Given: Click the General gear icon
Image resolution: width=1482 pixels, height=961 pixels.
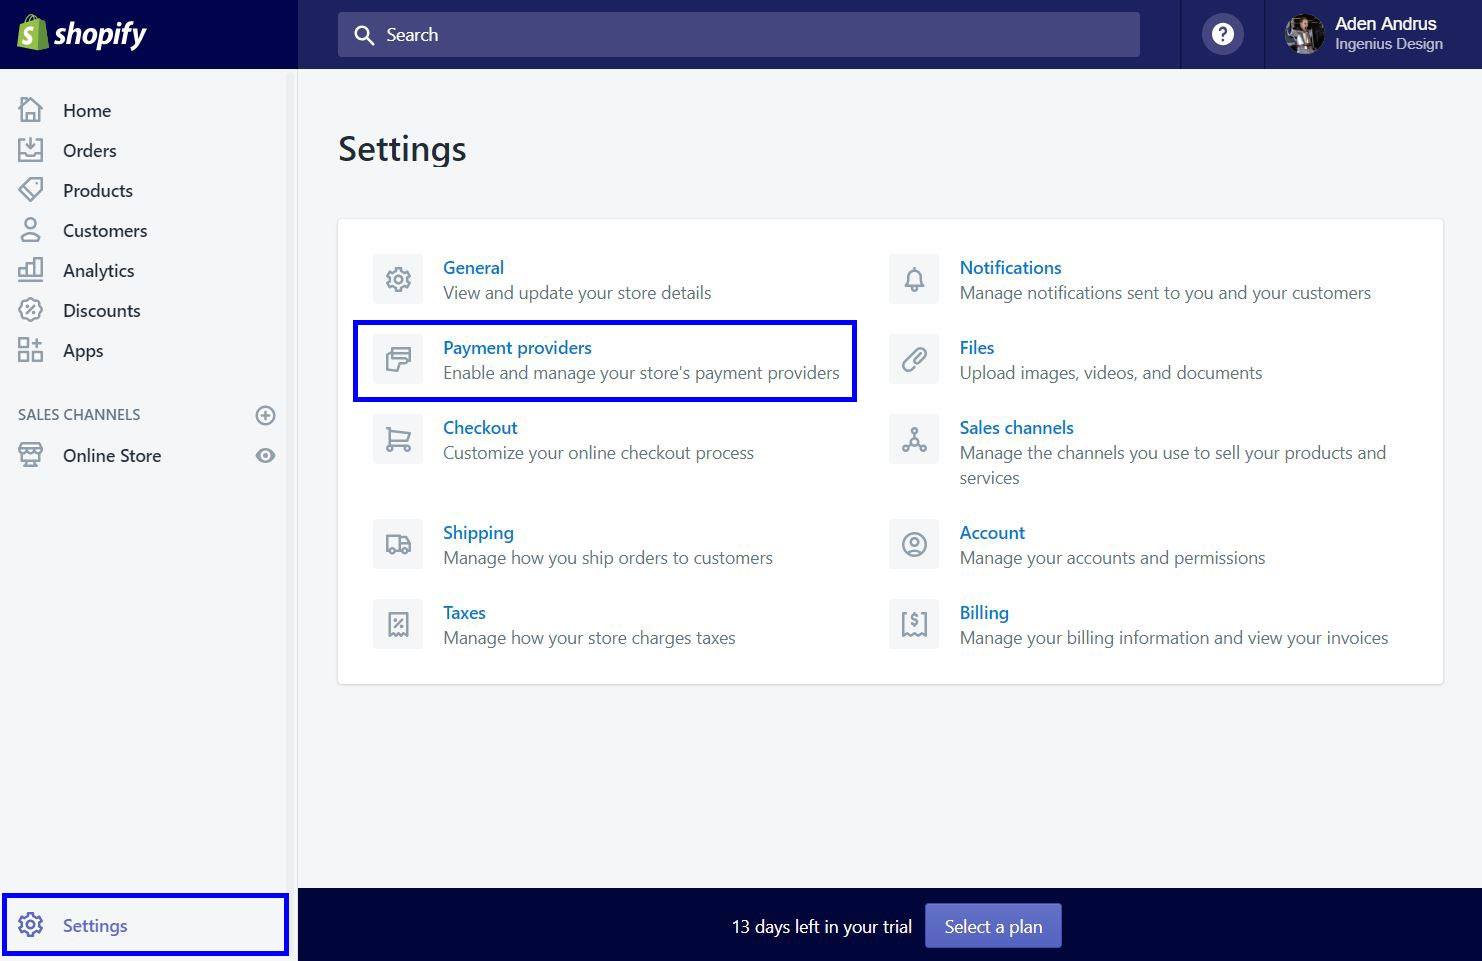Looking at the screenshot, I should [x=398, y=279].
